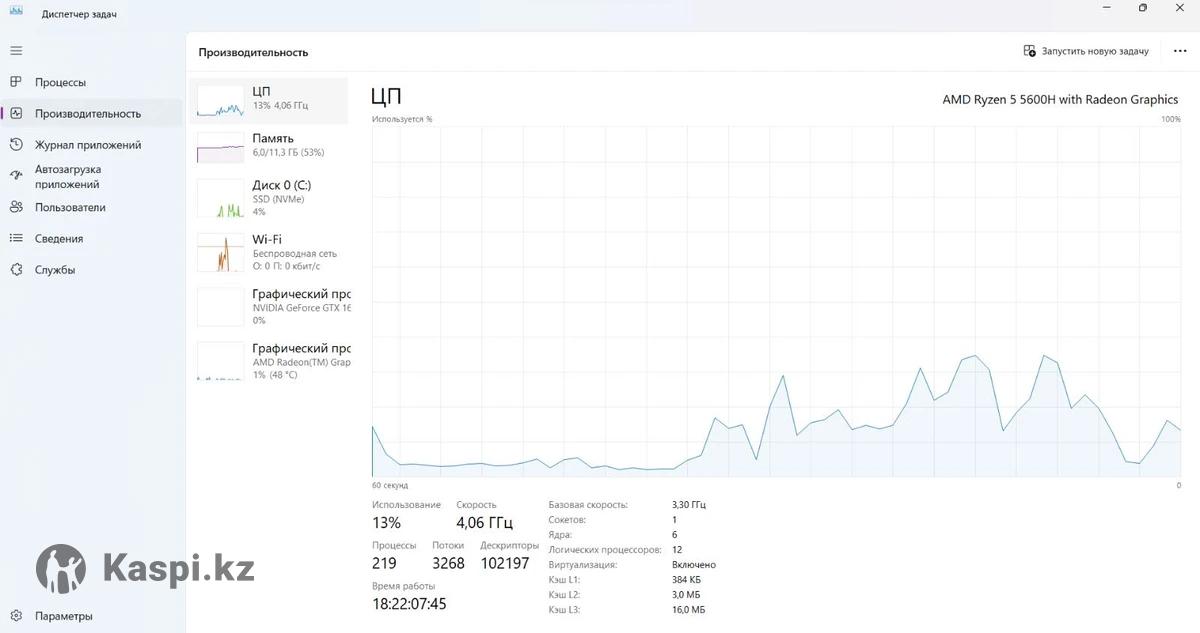Screen dimensions: 1200x633
Task: Open Диск 0 (C:) performance view
Action: coord(268,198)
